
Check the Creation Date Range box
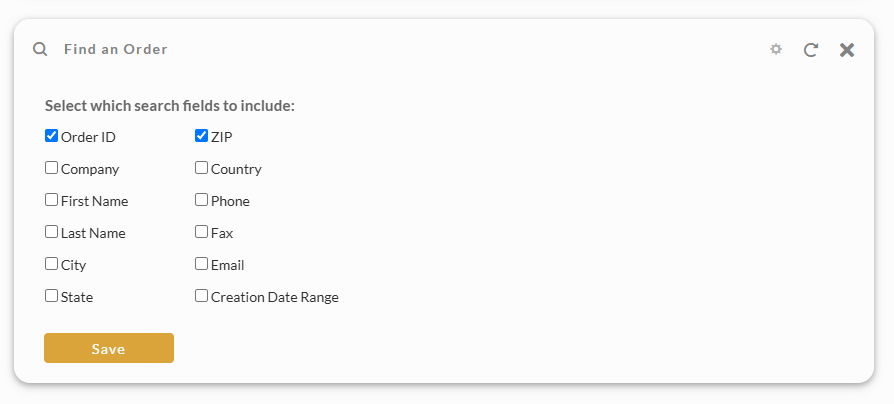(x=201, y=295)
